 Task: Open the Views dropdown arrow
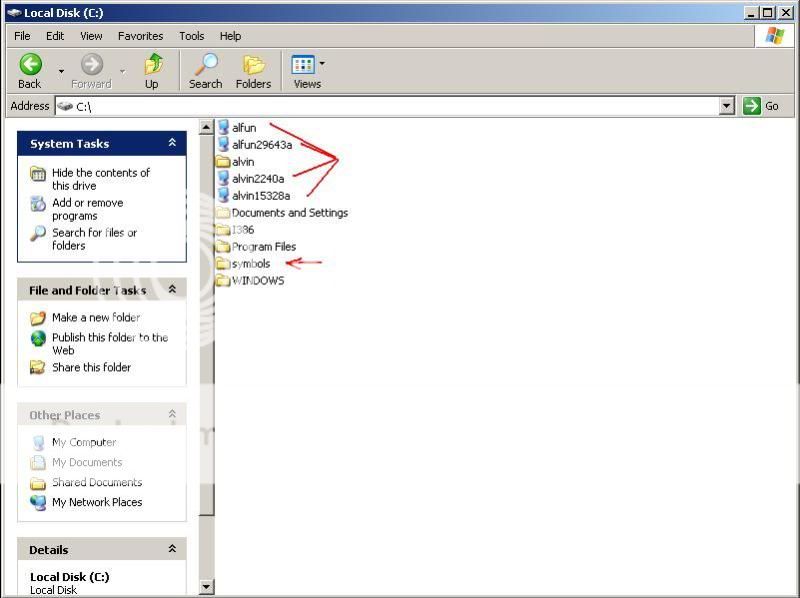[x=322, y=64]
